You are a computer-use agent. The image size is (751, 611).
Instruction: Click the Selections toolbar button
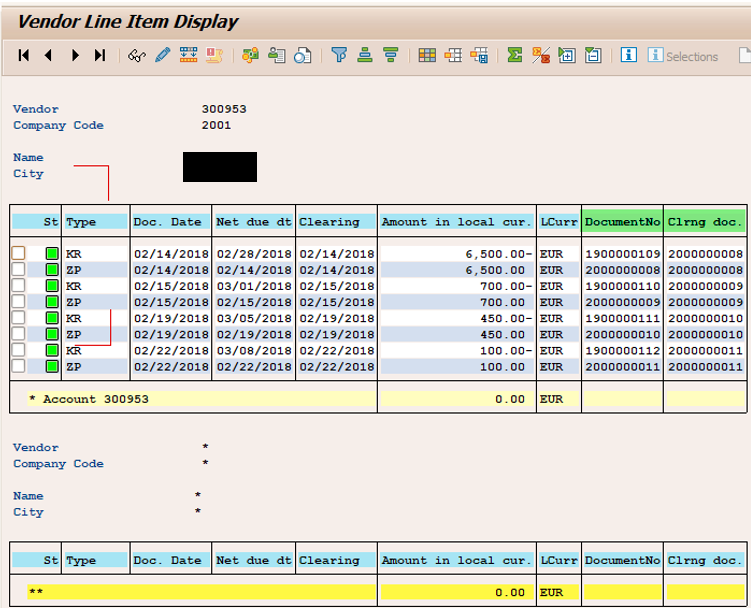pyautogui.click(x=683, y=57)
